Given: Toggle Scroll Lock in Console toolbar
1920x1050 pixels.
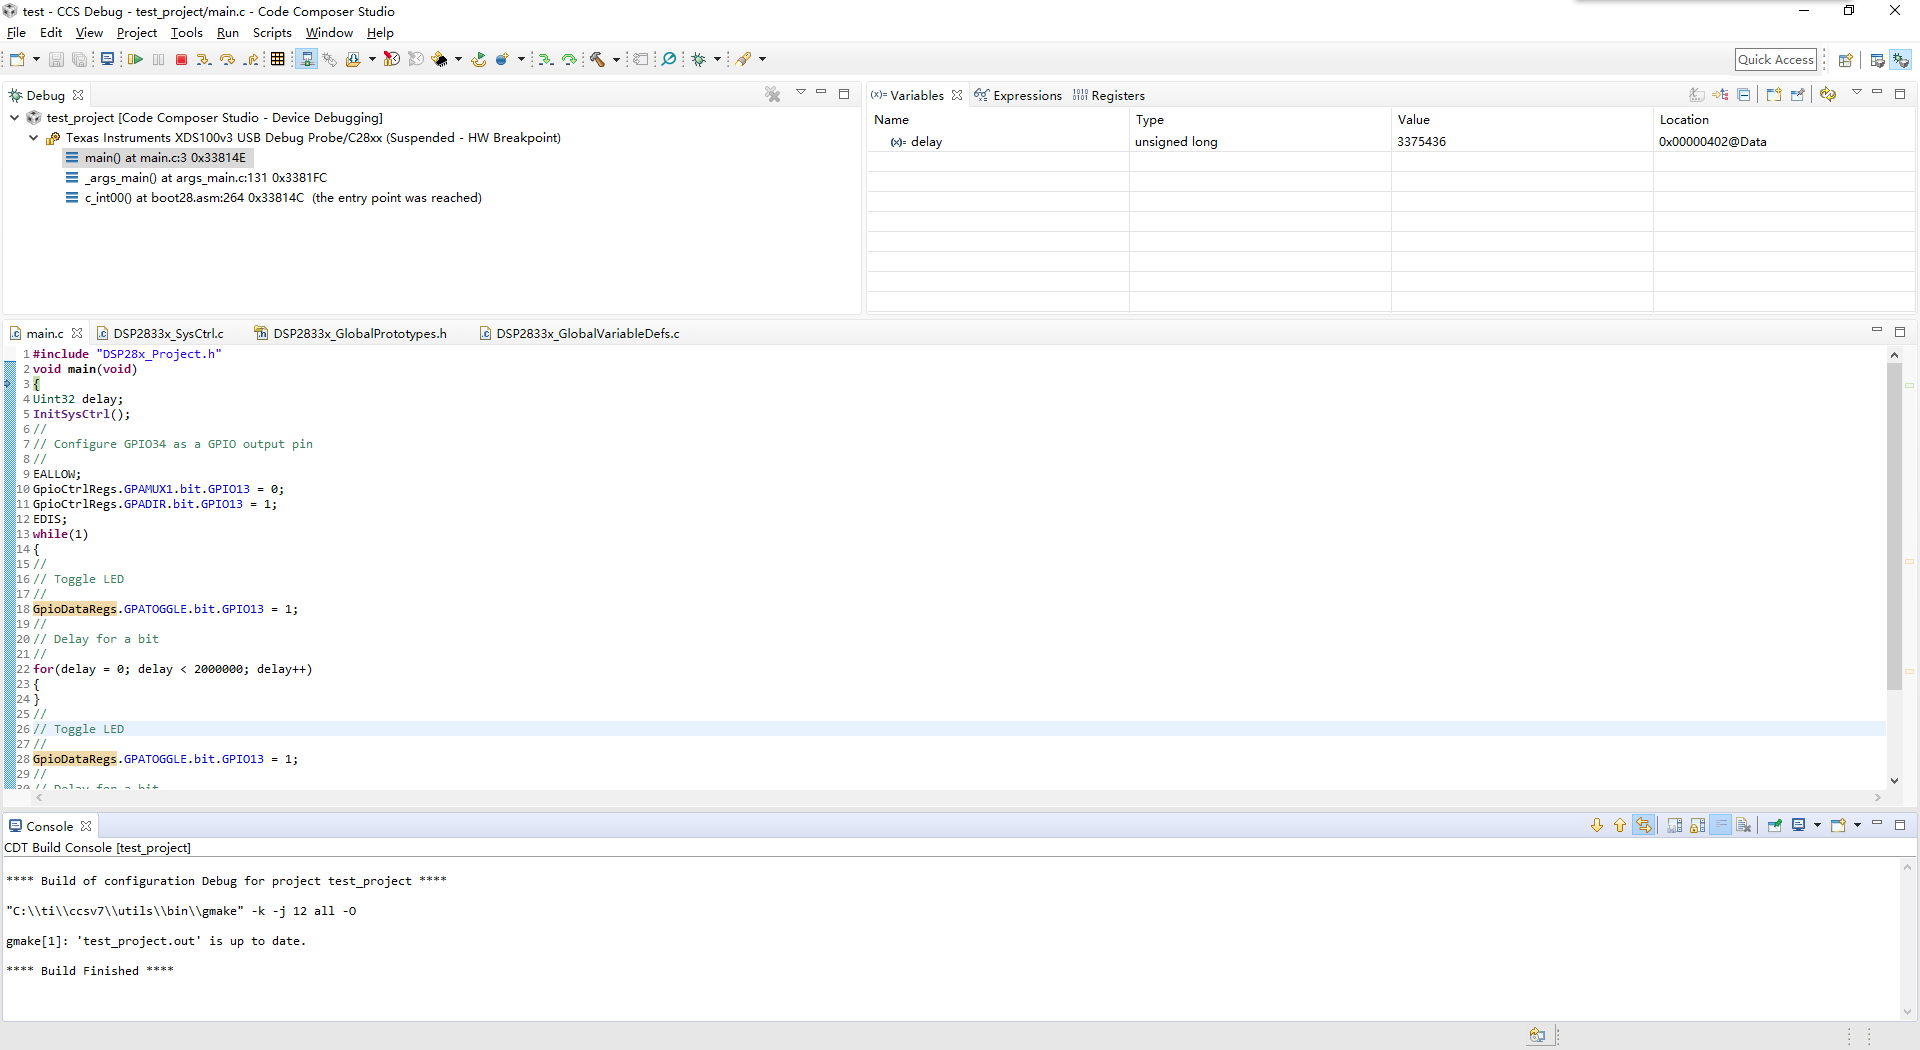Looking at the screenshot, I should coord(1697,826).
